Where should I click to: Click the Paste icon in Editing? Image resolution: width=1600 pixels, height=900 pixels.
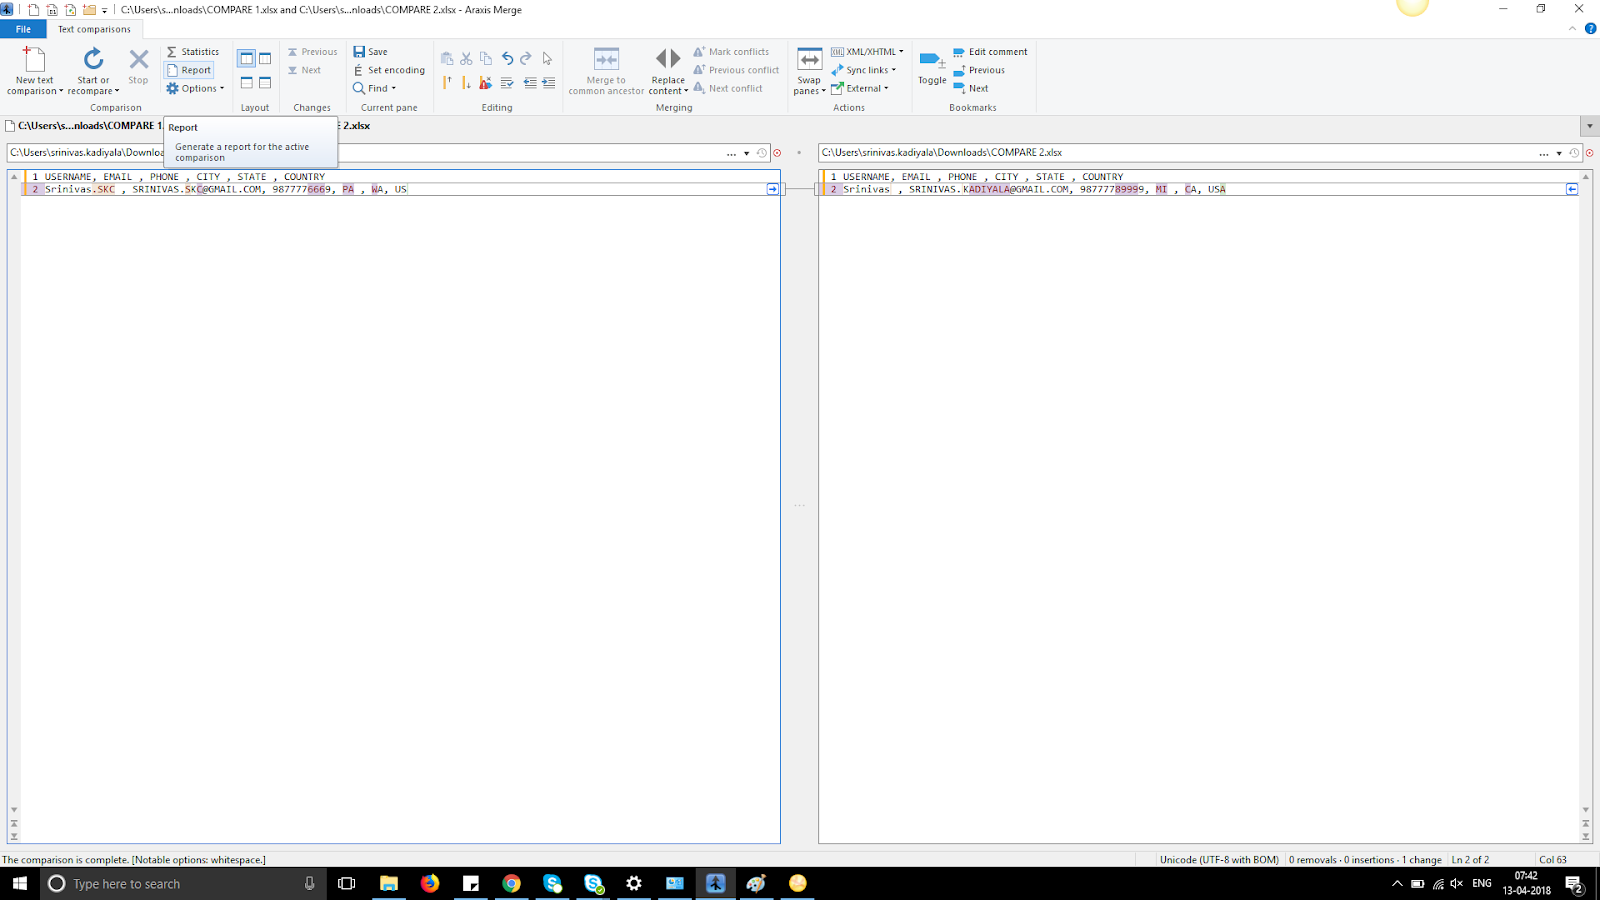[447, 58]
